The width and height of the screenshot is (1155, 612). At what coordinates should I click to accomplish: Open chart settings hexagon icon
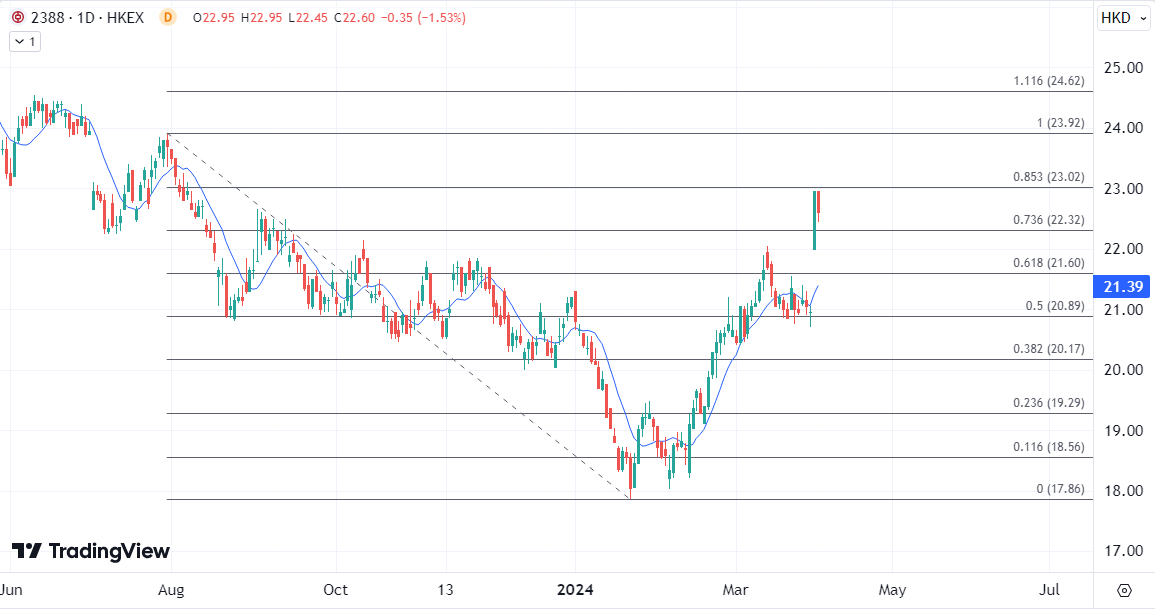(1124, 590)
